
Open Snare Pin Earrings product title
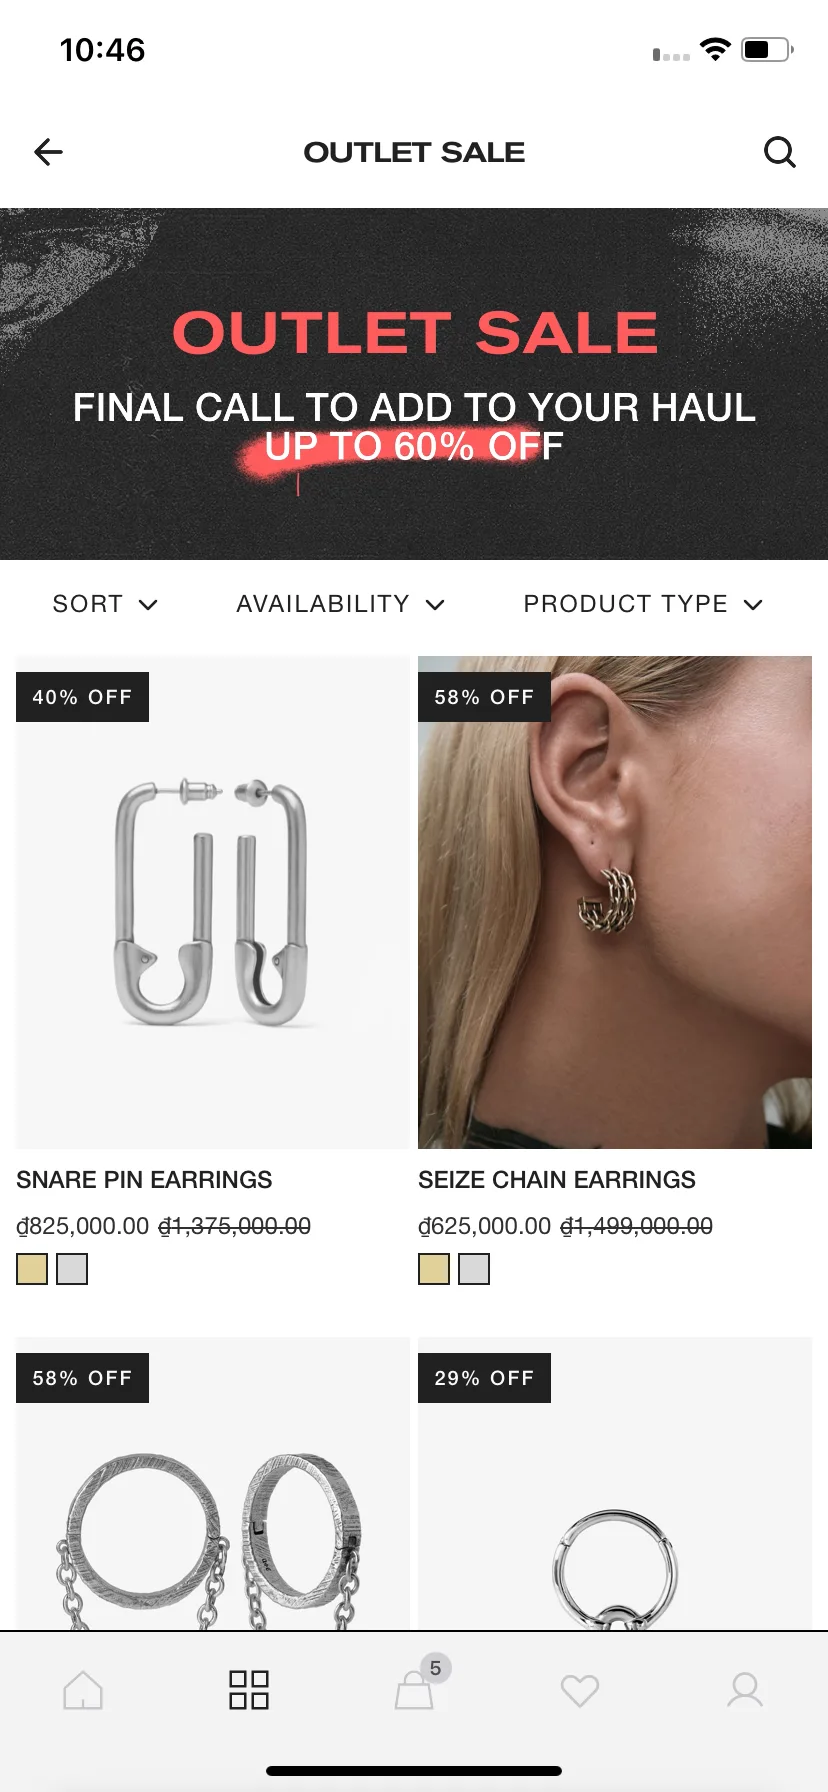pyautogui.click(x=144, y=1180)
